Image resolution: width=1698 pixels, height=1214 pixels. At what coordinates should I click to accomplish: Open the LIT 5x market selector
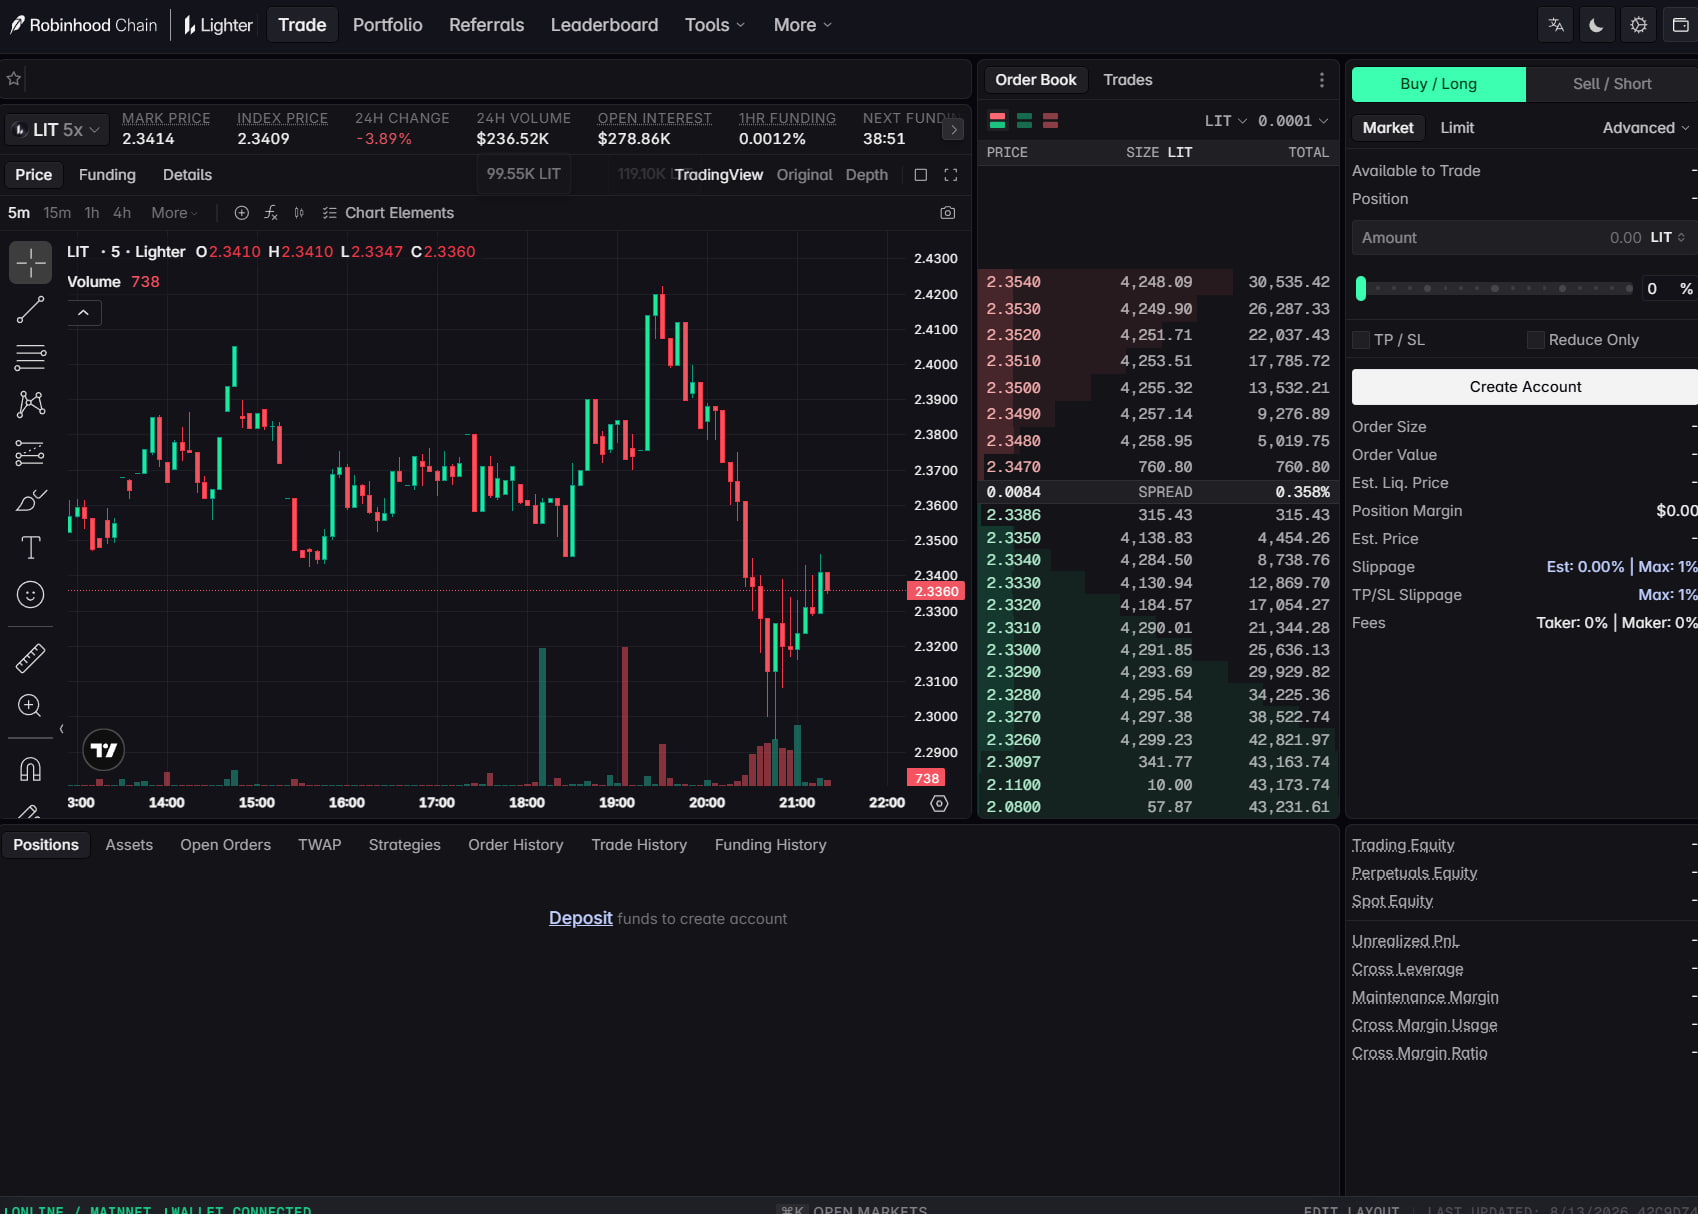click(x=57, y=130)
